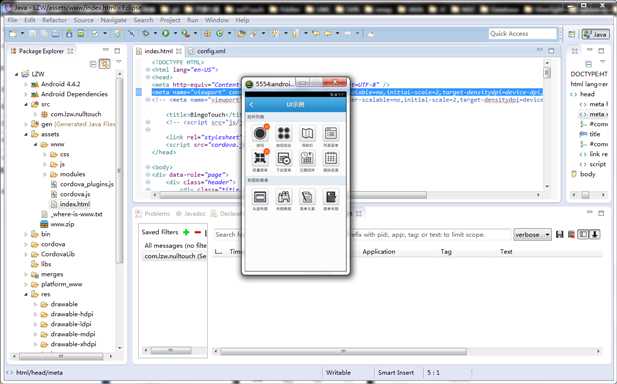This screenshot has width=617, height=384.
Task: Select the com.lzw.nulltouch LogCat filter
Action: tap(175, 256)
